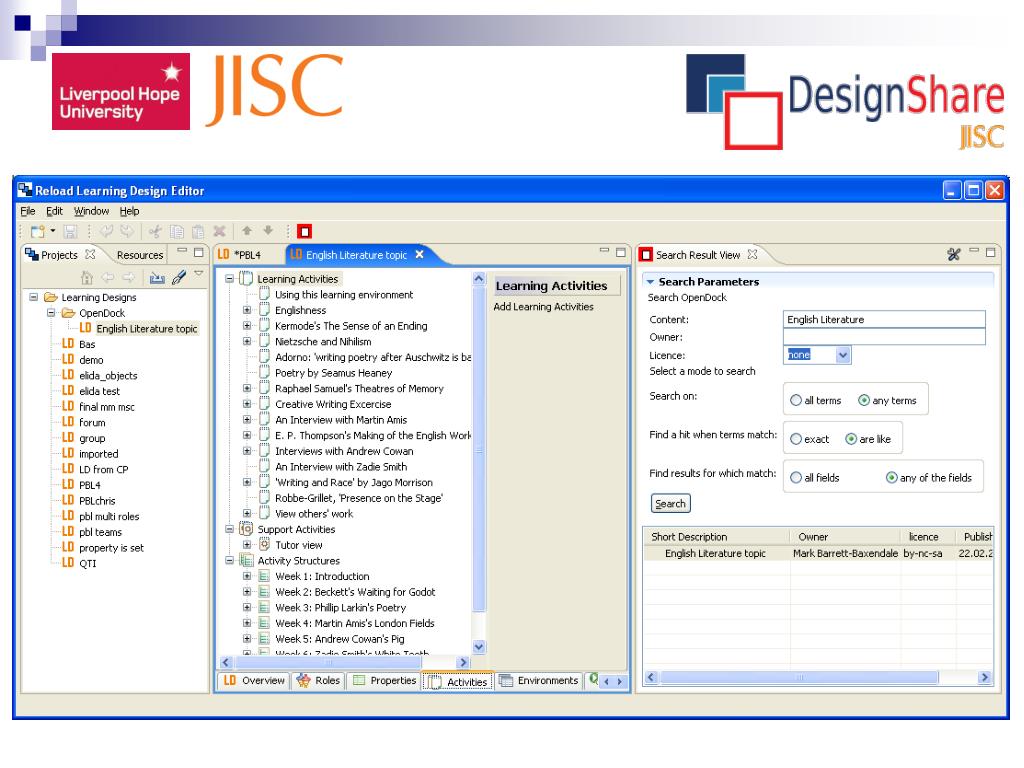Open the File menu
Image resolution: width=1024 pixels, height=768 pixels.
pyautogui.click(x=27, y=211)
